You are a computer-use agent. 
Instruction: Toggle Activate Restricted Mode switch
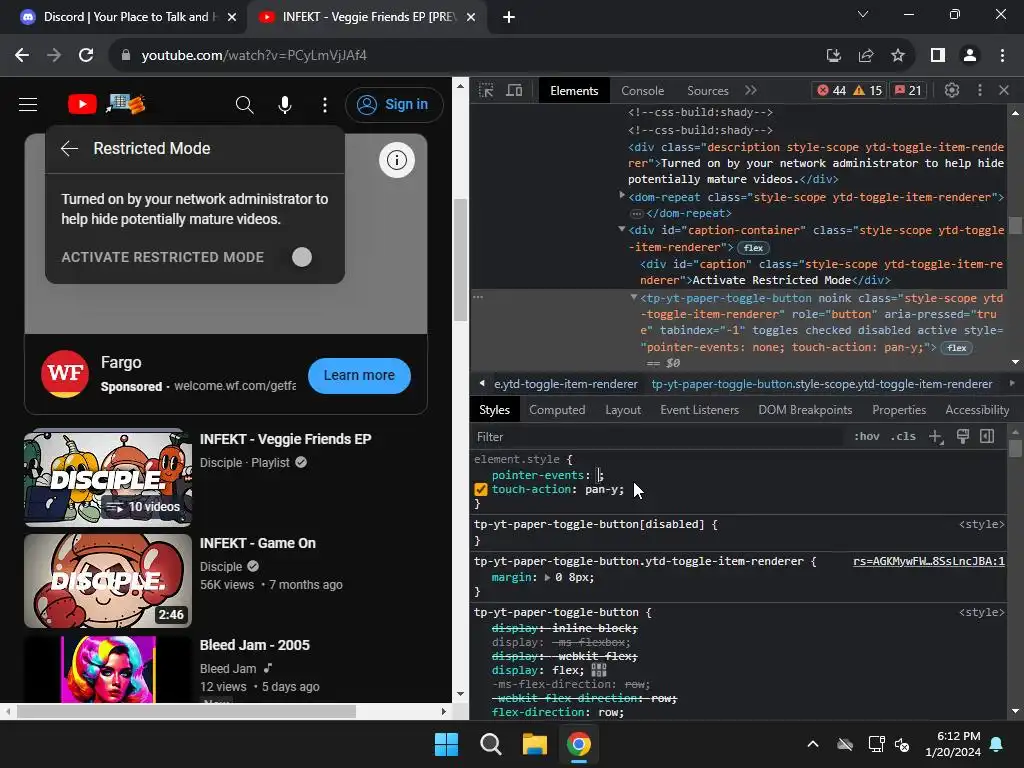pyautogui.click(x=302, y=257)
